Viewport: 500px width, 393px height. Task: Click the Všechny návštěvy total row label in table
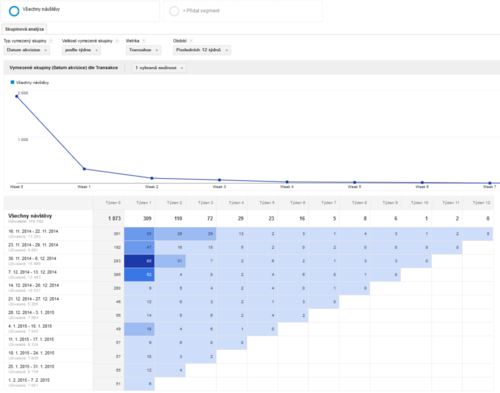click(30, 216)
